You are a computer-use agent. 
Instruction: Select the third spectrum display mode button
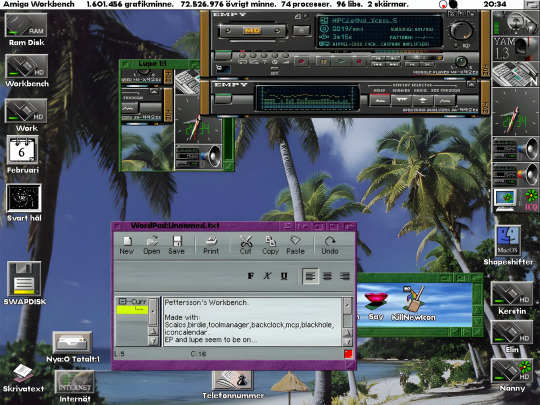coord(423,100)
